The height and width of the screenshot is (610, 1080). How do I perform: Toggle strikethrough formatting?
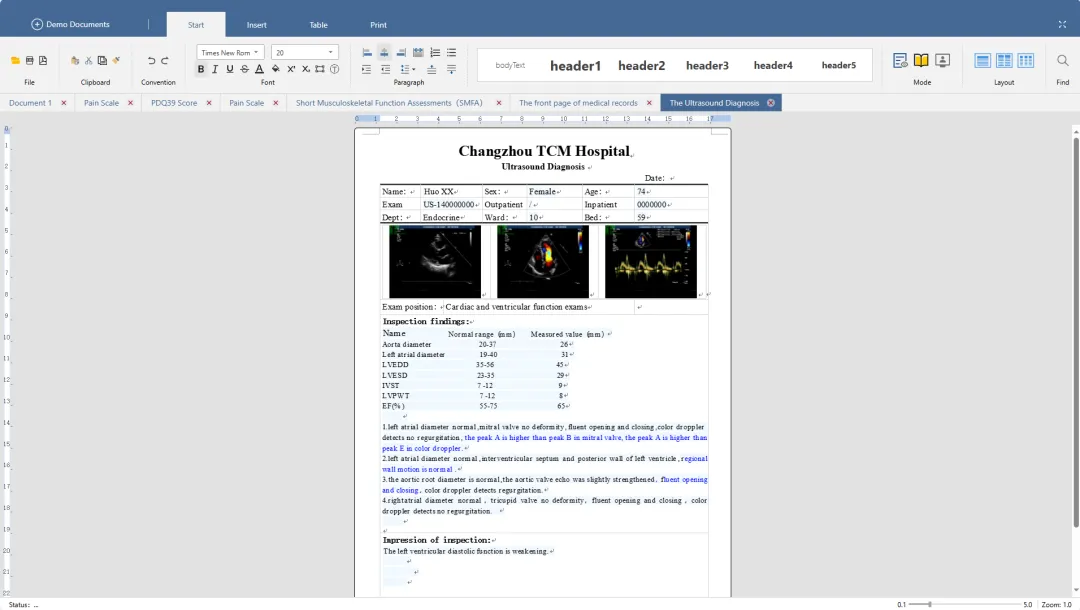(x=244, y=69)
